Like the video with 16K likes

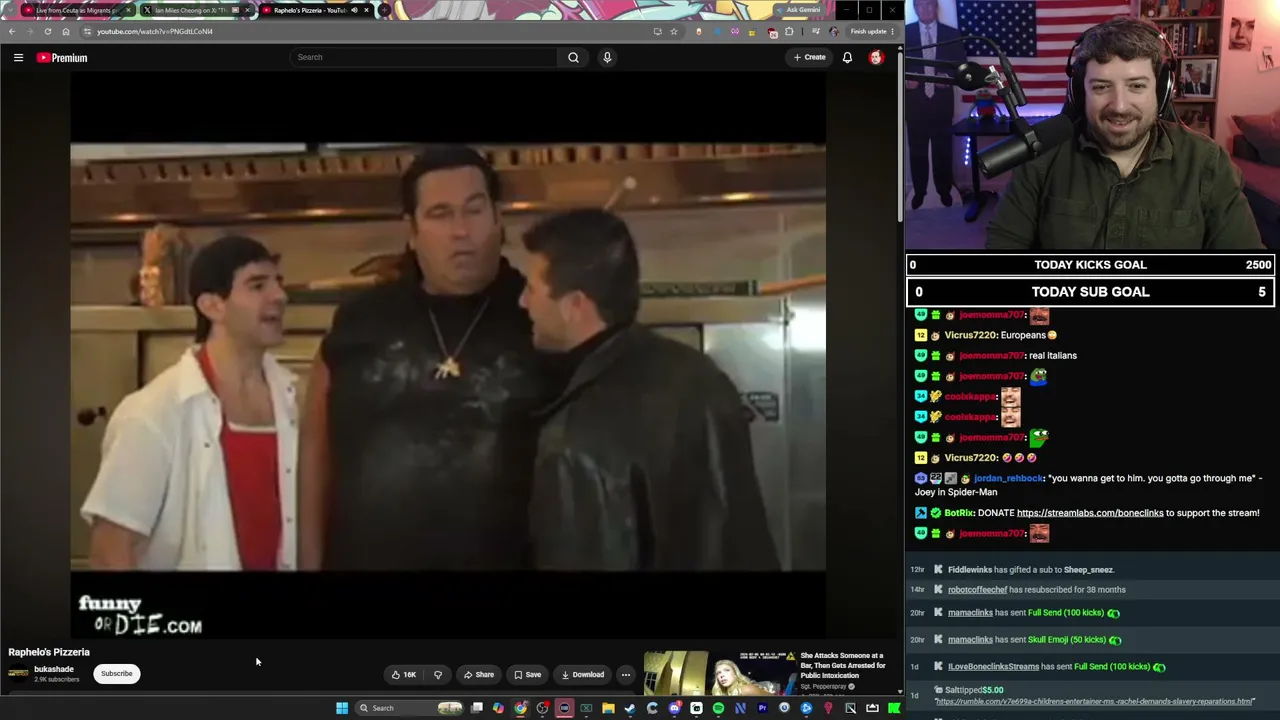pos(404,675)
